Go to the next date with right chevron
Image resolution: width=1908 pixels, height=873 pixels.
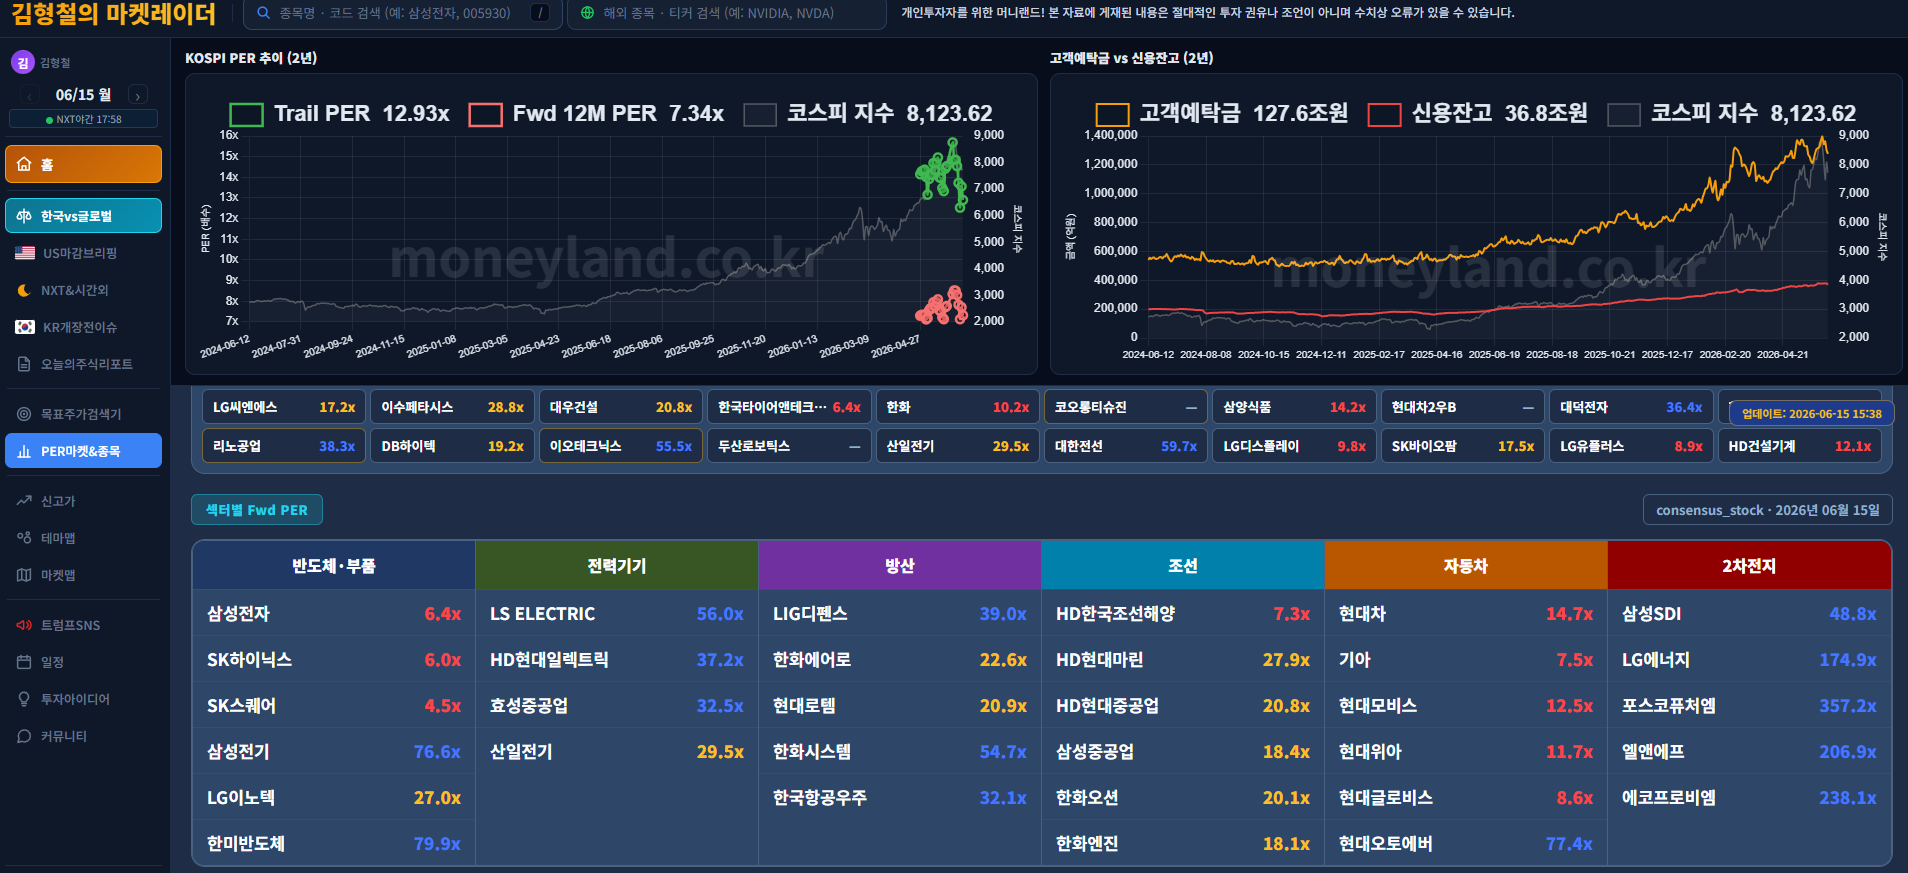tap(138, 96)
